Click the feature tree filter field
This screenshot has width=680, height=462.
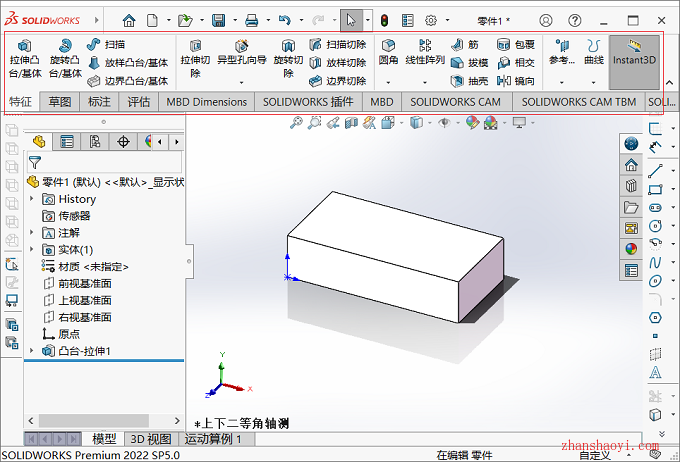[x=104, y=163]
